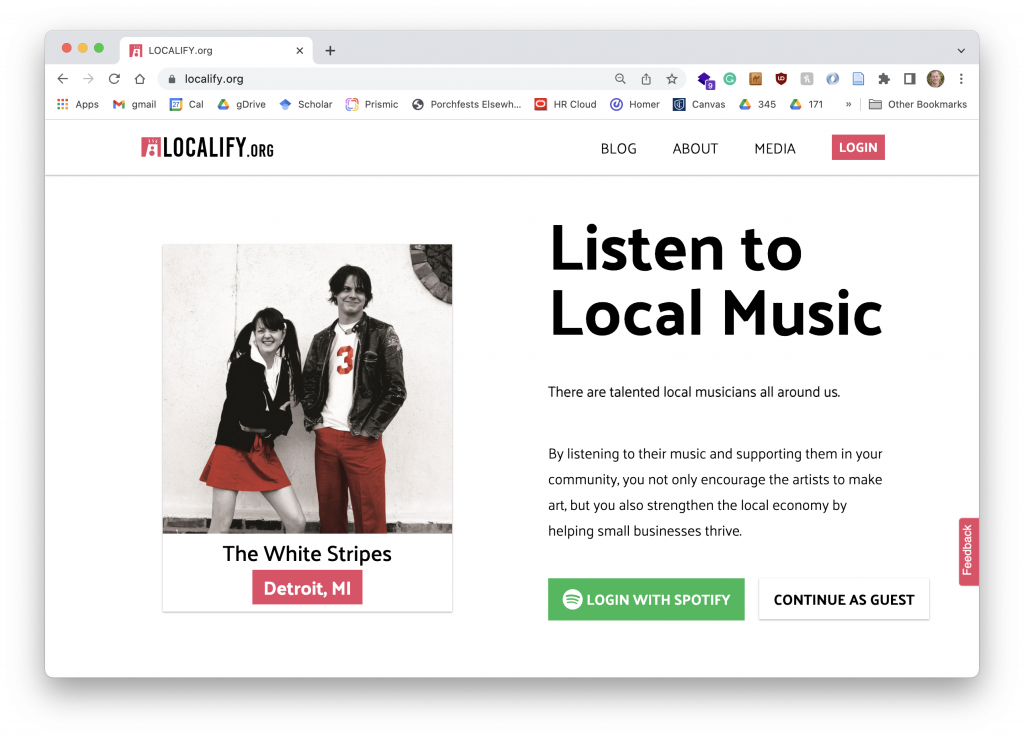Screen dimensions: 1024x737
Task: Open the Canvas bookmark
Action: (x=699, y=104)
